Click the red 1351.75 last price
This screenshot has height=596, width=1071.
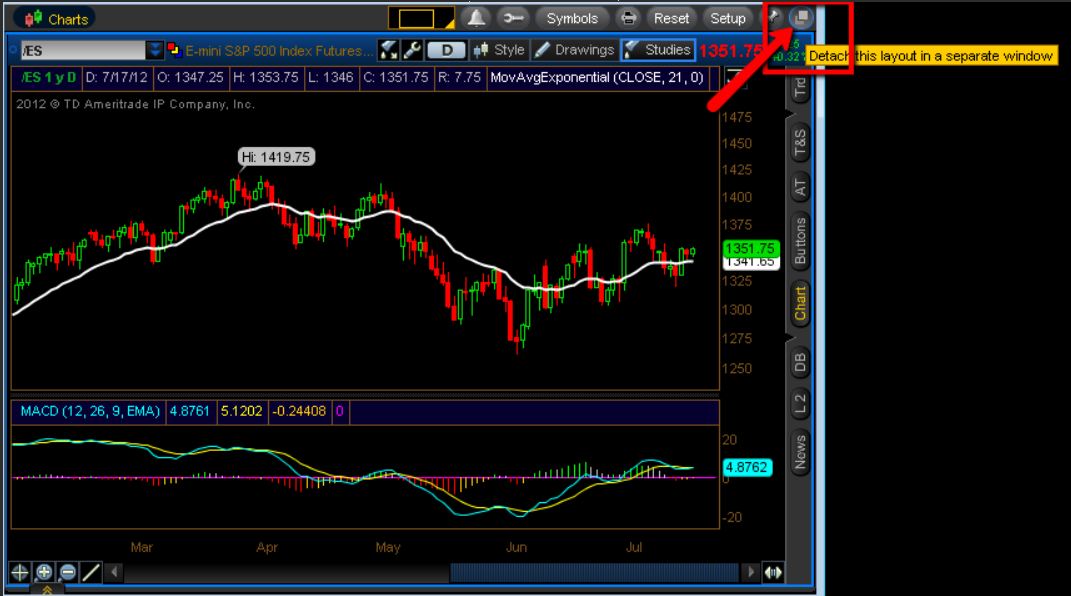point(731,51)
